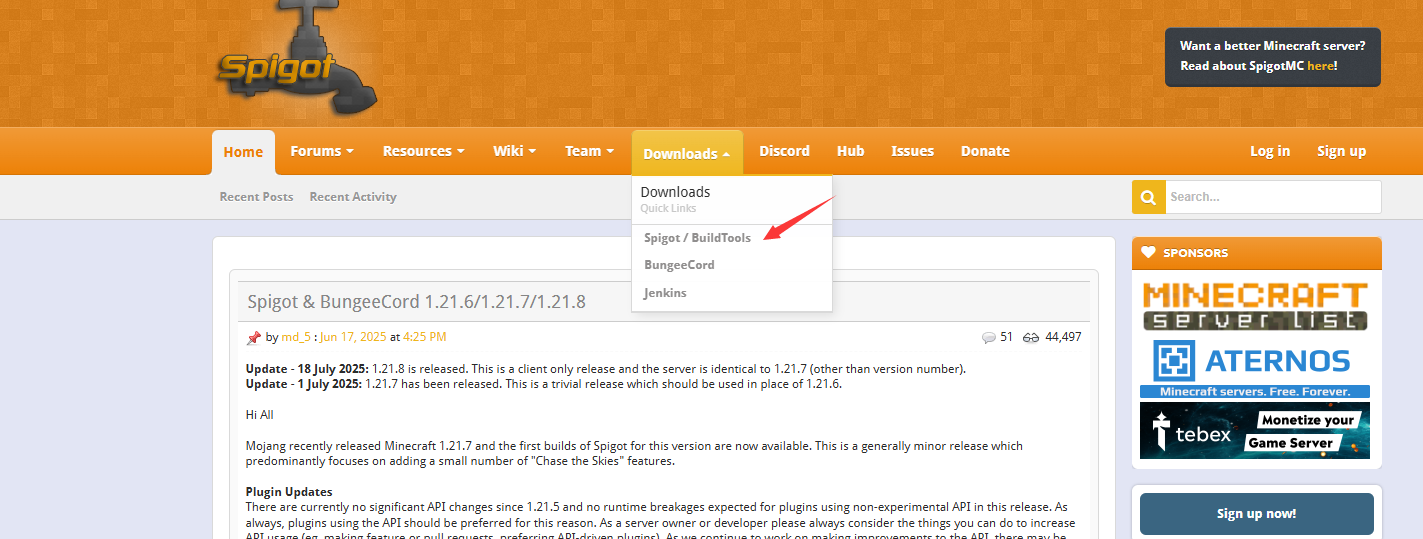
Task: Select Spigot / BuildTools from Downloads menu
Action: point(697,238)
